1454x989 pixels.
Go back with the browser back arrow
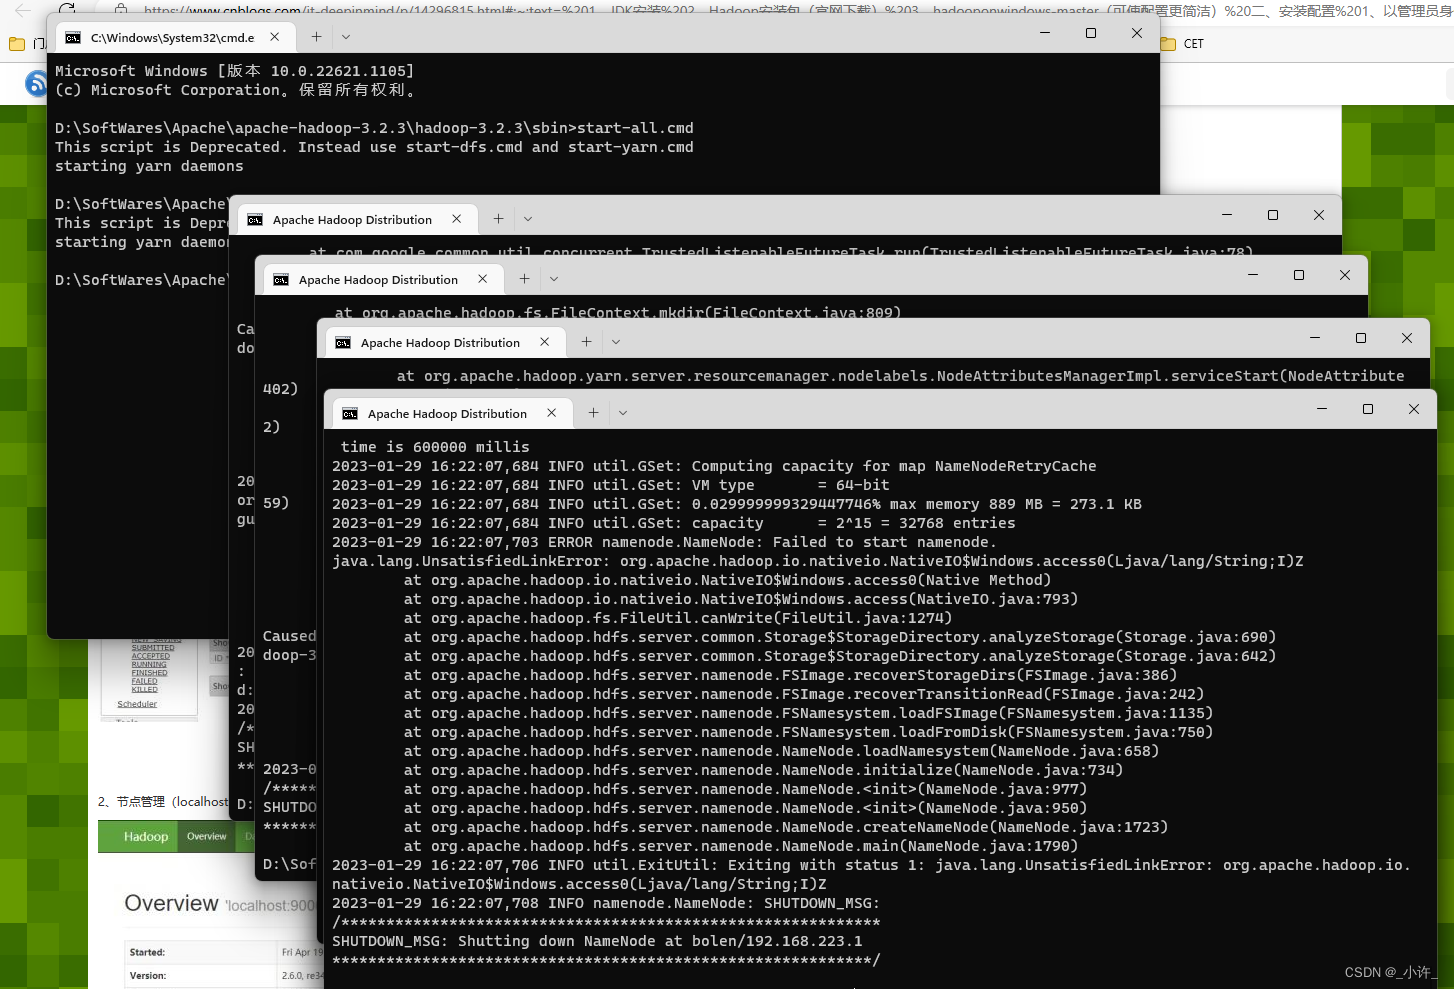23,9
